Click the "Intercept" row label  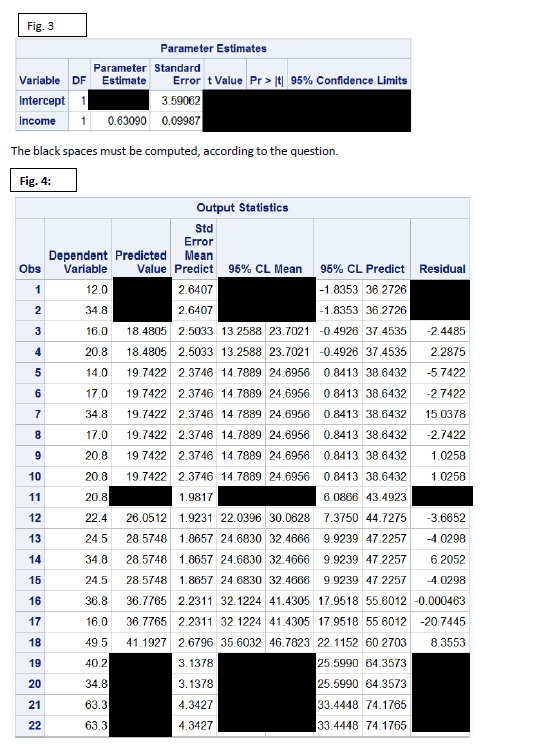coord(42,101)
